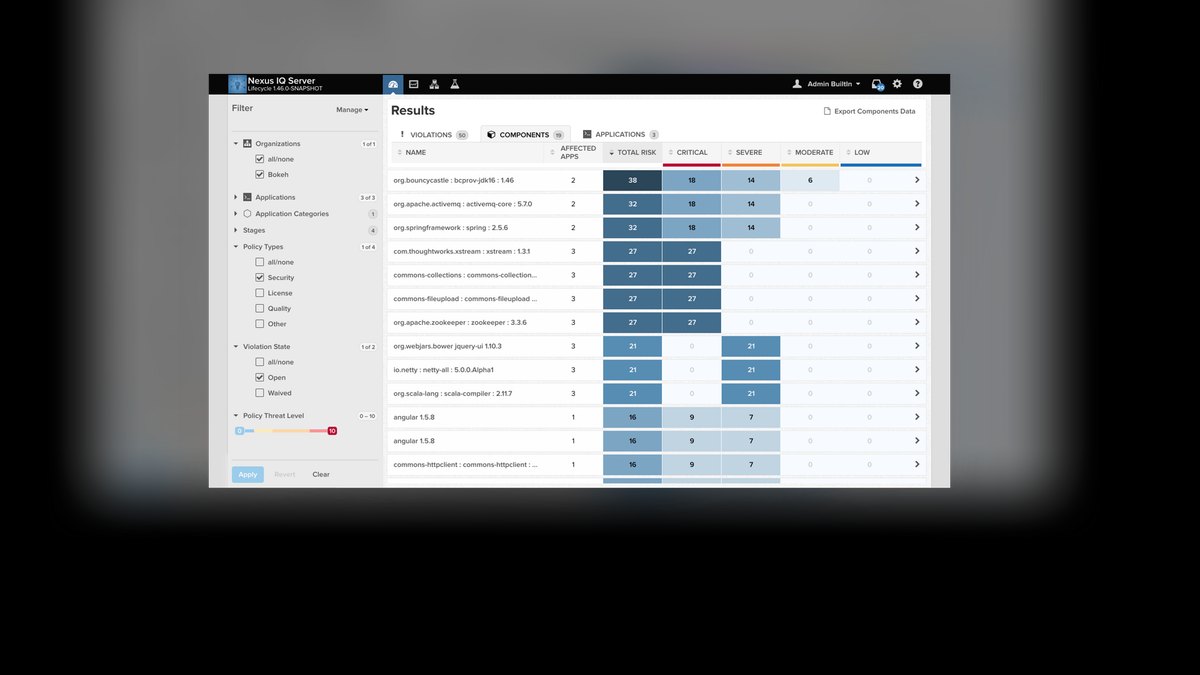Expand the Application Categories filter section

236,213
